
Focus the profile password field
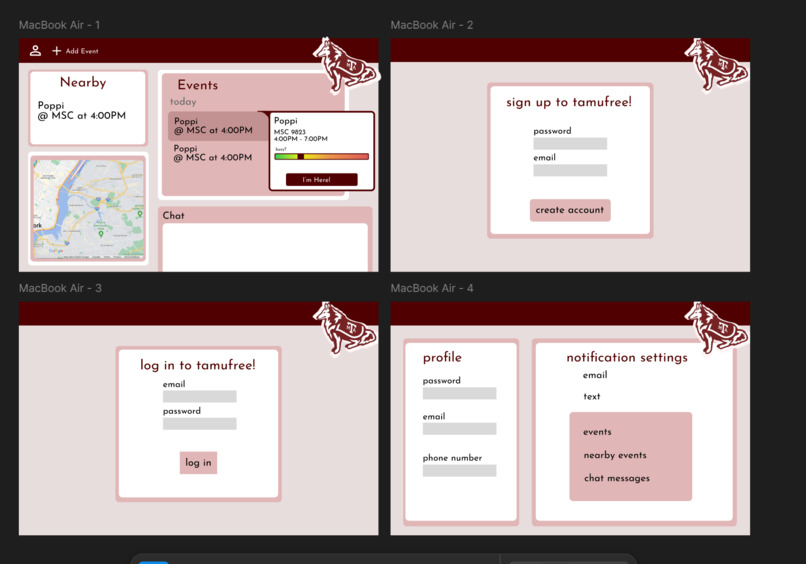(x=460, y=393)
